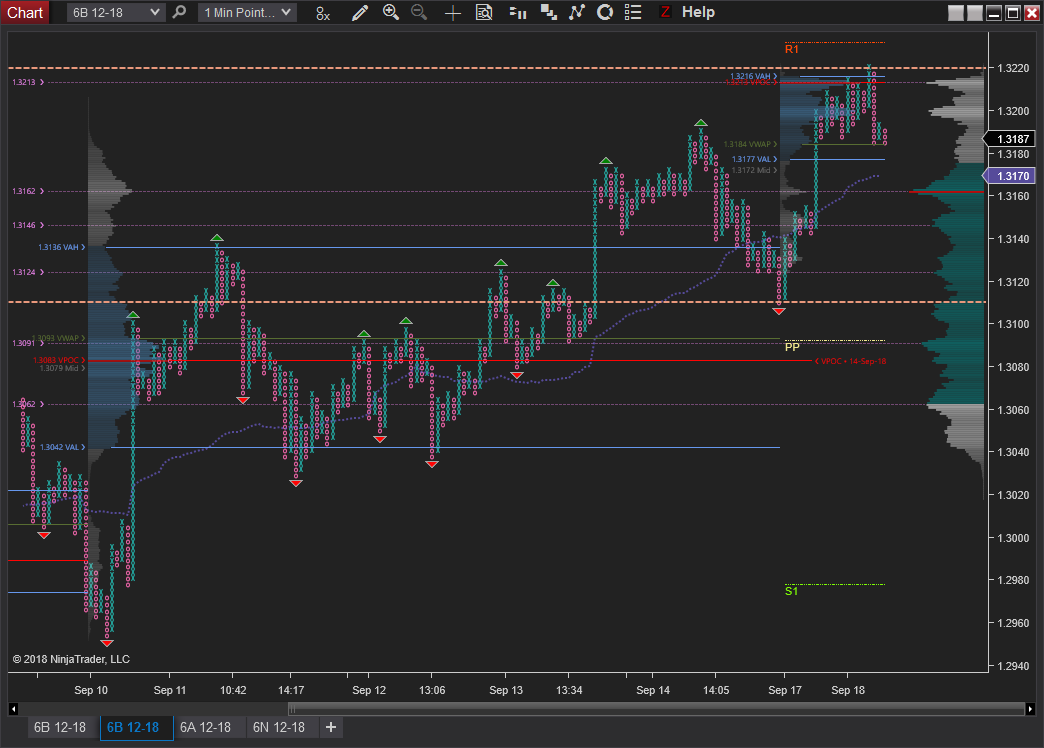Open the data box icon
Viewport: 1044px width, 748px height.
pyautogui.click(x=484, y=13)
